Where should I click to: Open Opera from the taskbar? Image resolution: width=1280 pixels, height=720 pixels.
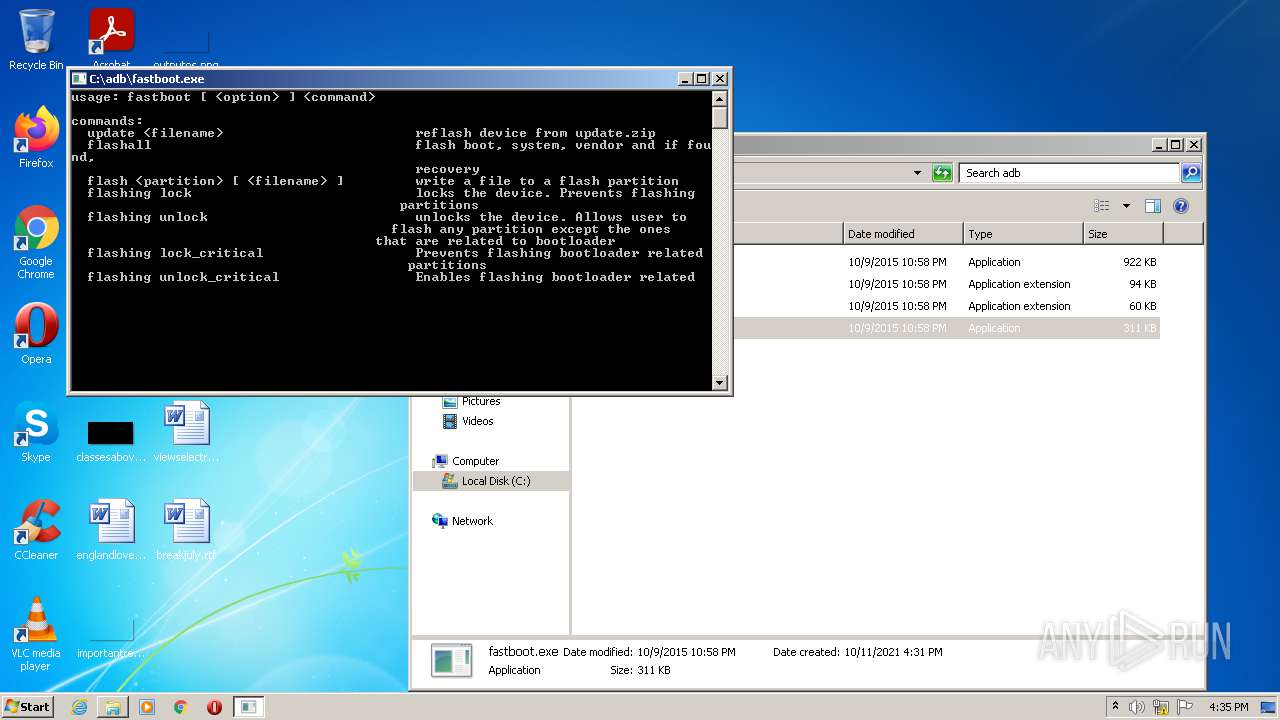pyautogui.click(x=214, y=707)
